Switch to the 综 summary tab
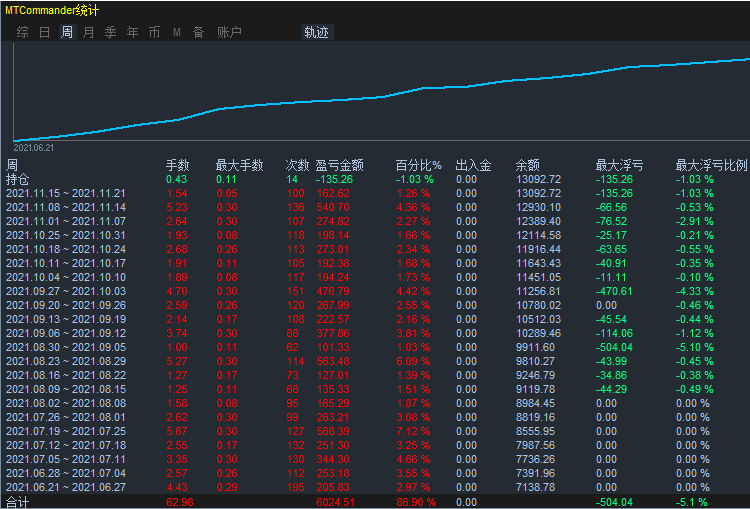750x509 pixels. point(22,32)
